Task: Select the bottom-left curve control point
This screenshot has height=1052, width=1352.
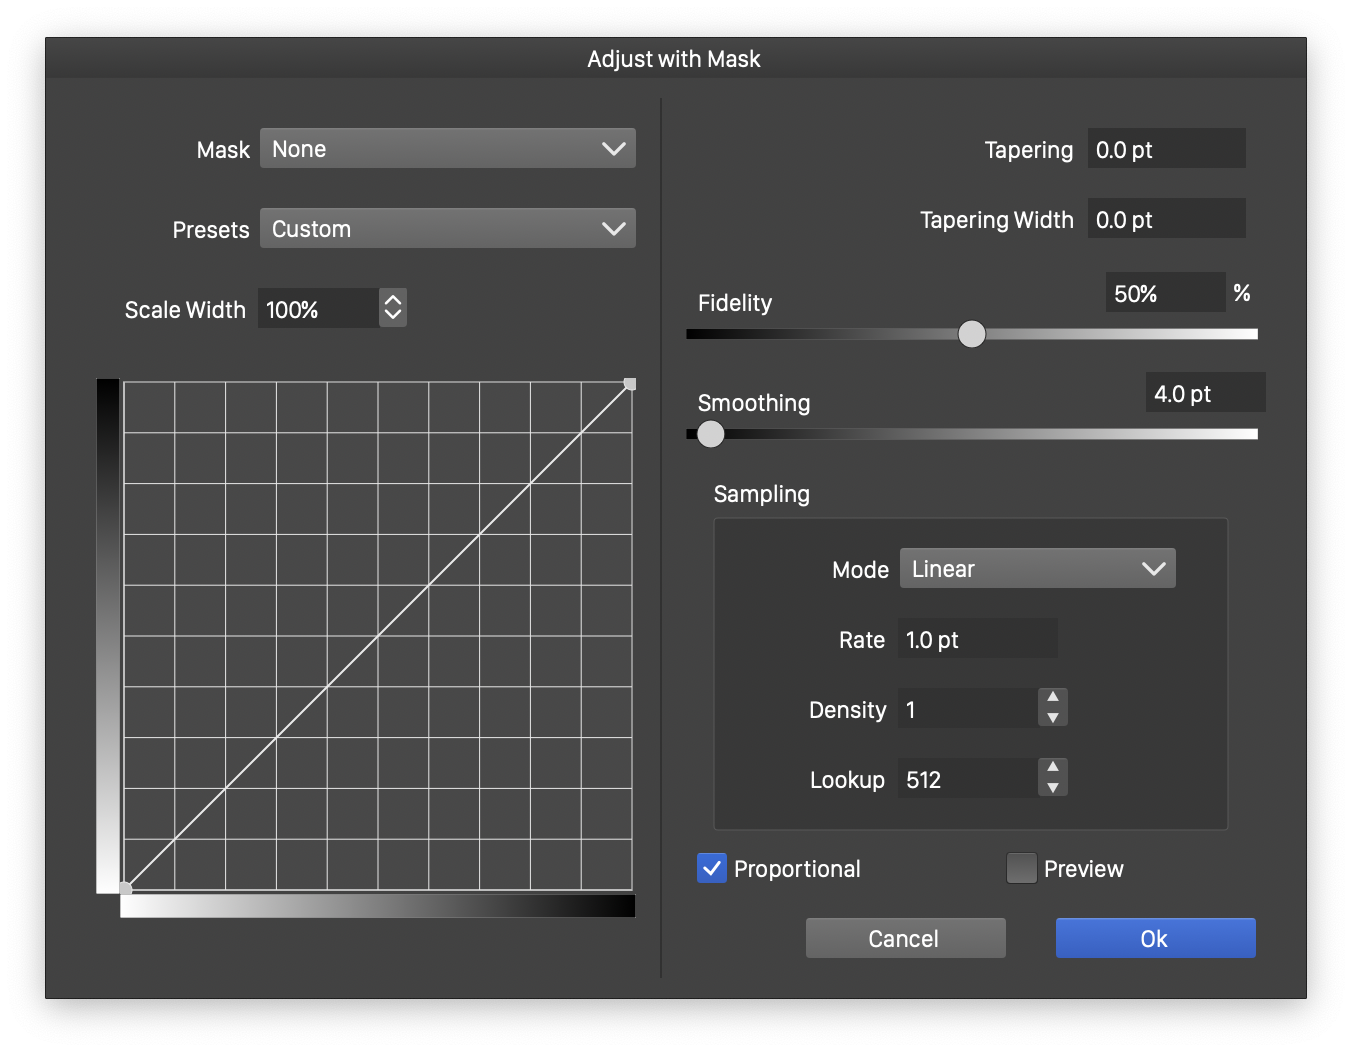Action: coord(126,888)
